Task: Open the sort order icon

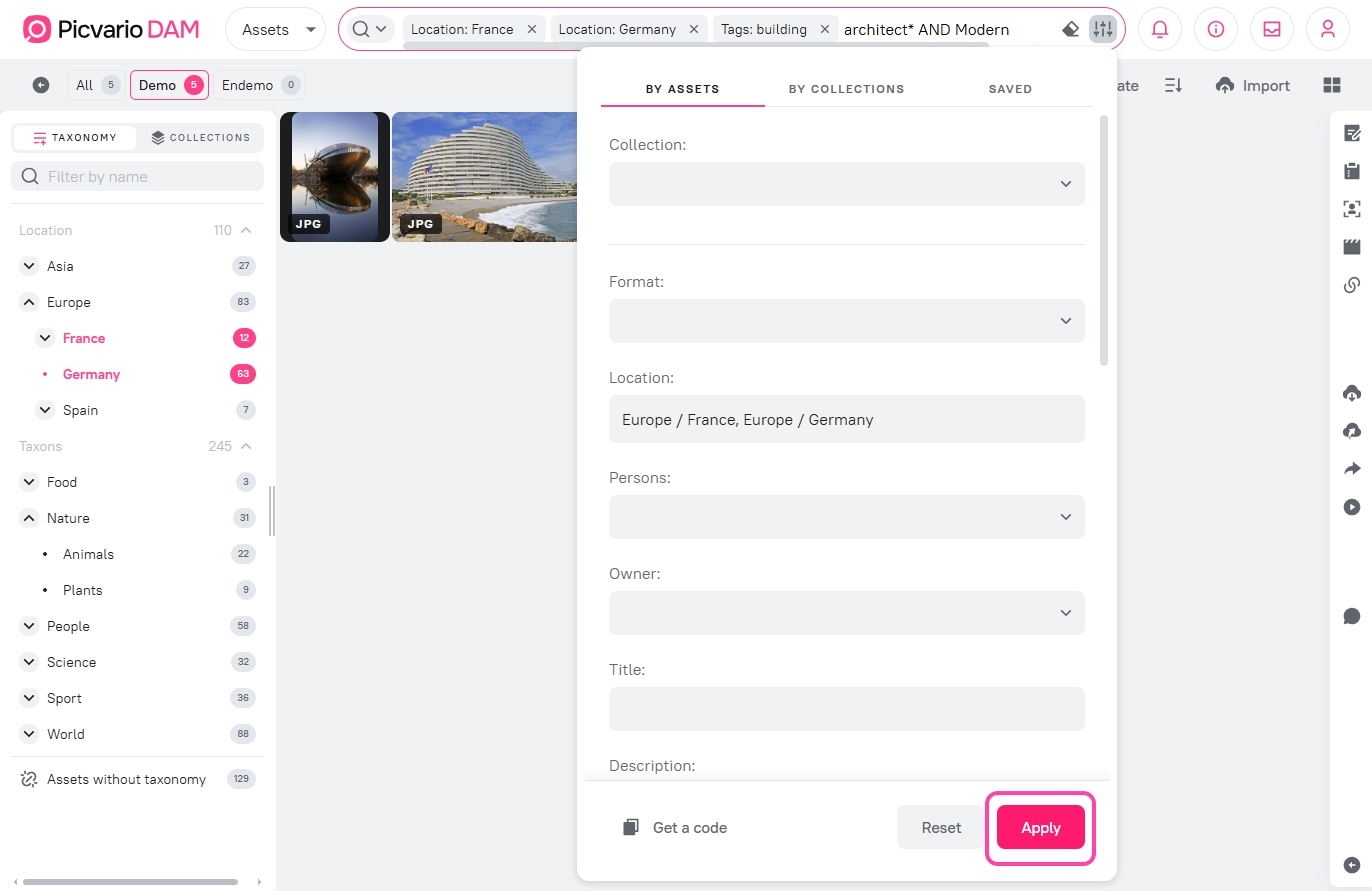Action: pos(1174,85)
